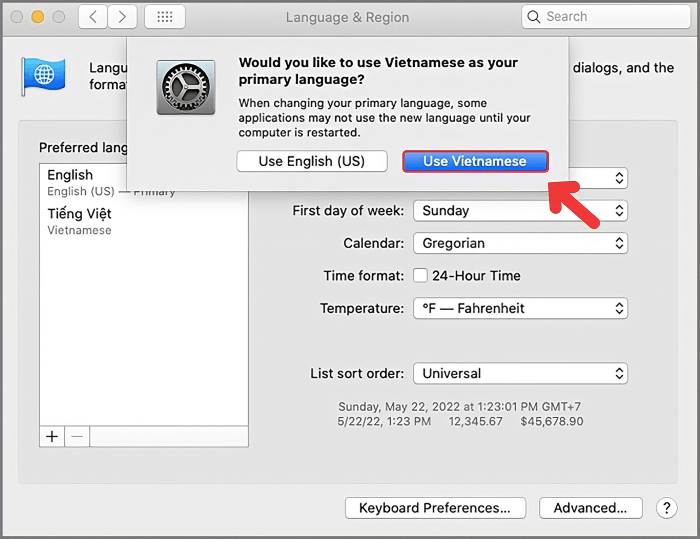
Task: Click the back navigation arrow
Action: pos(92,17)
